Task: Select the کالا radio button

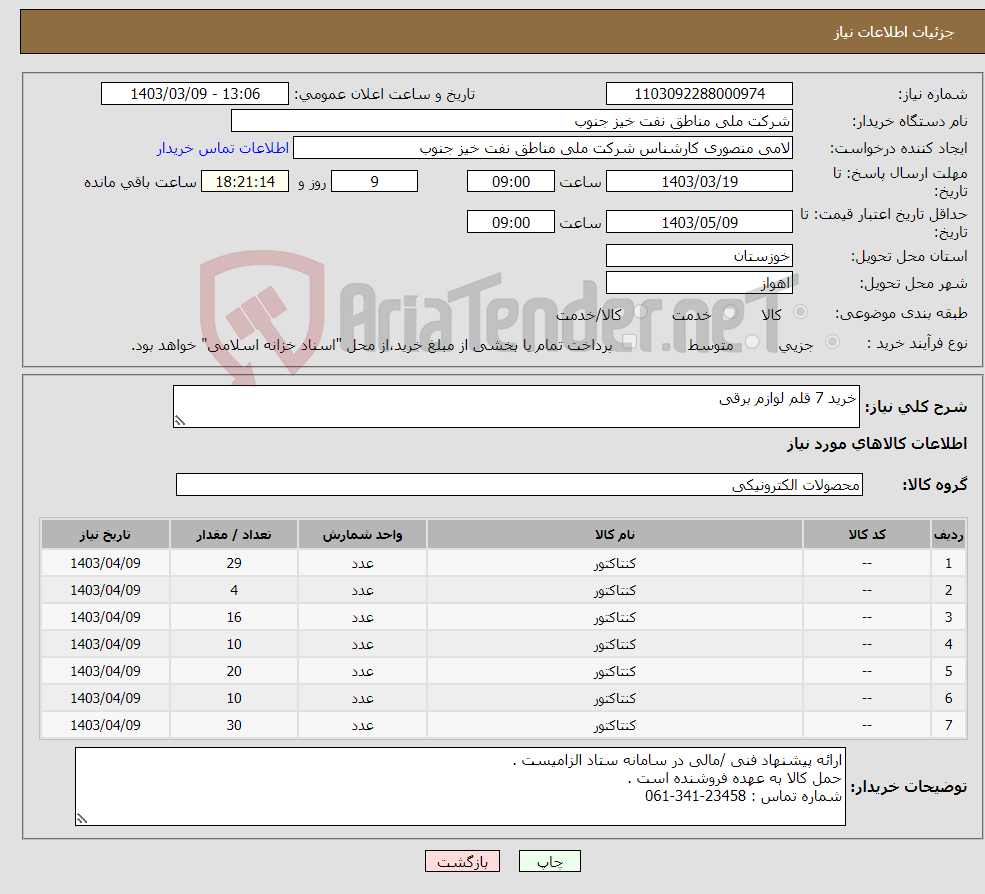Action: 800,311
